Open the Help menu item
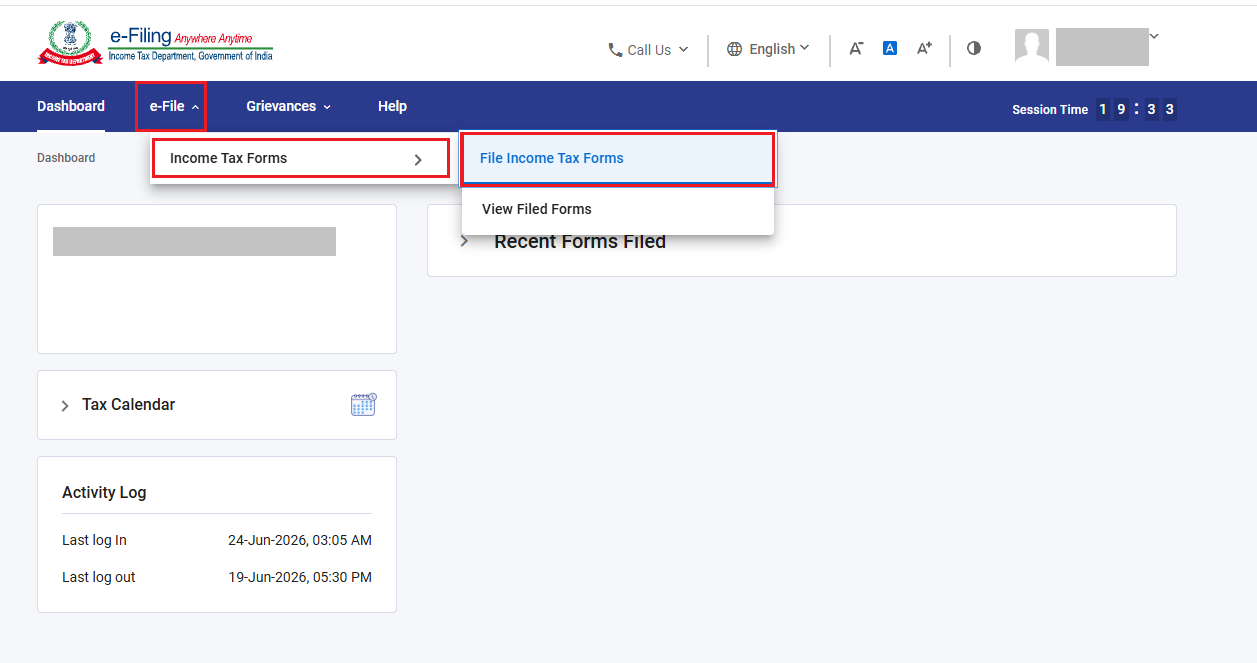The width and height of the screenshot is (1257, 663). point(392,106)
